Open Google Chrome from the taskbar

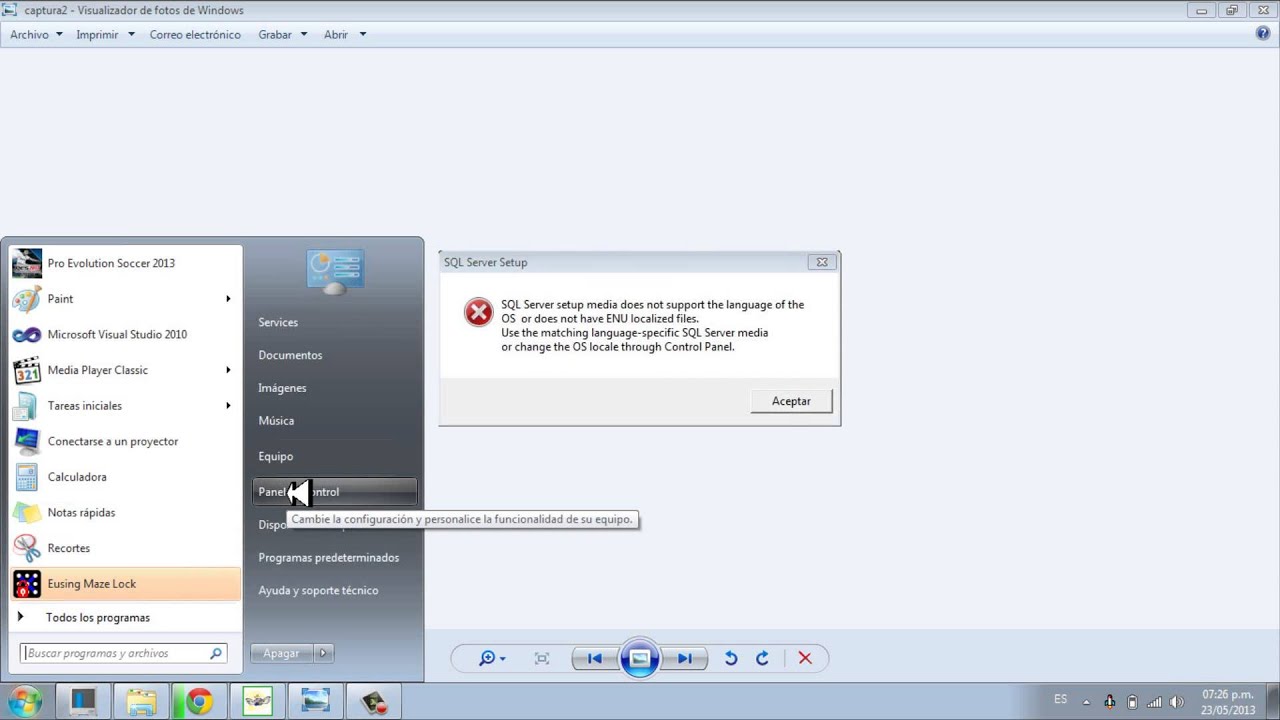pos(199,702)
